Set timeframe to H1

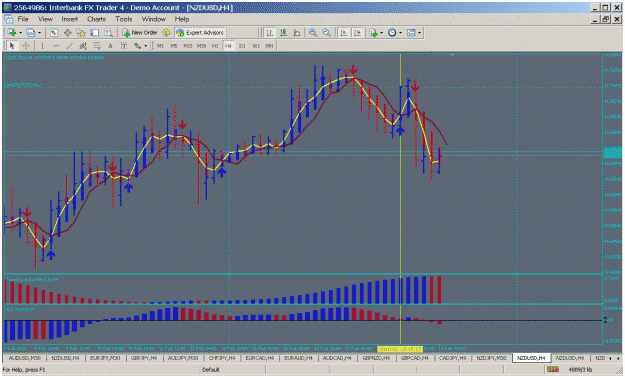pos(215,46)
